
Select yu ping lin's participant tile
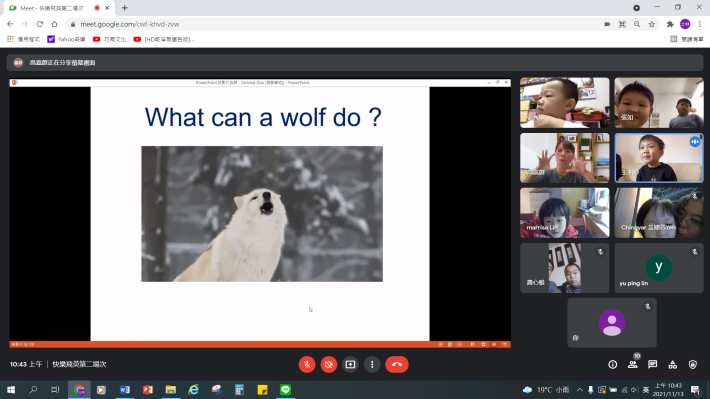tap(659, 268)
